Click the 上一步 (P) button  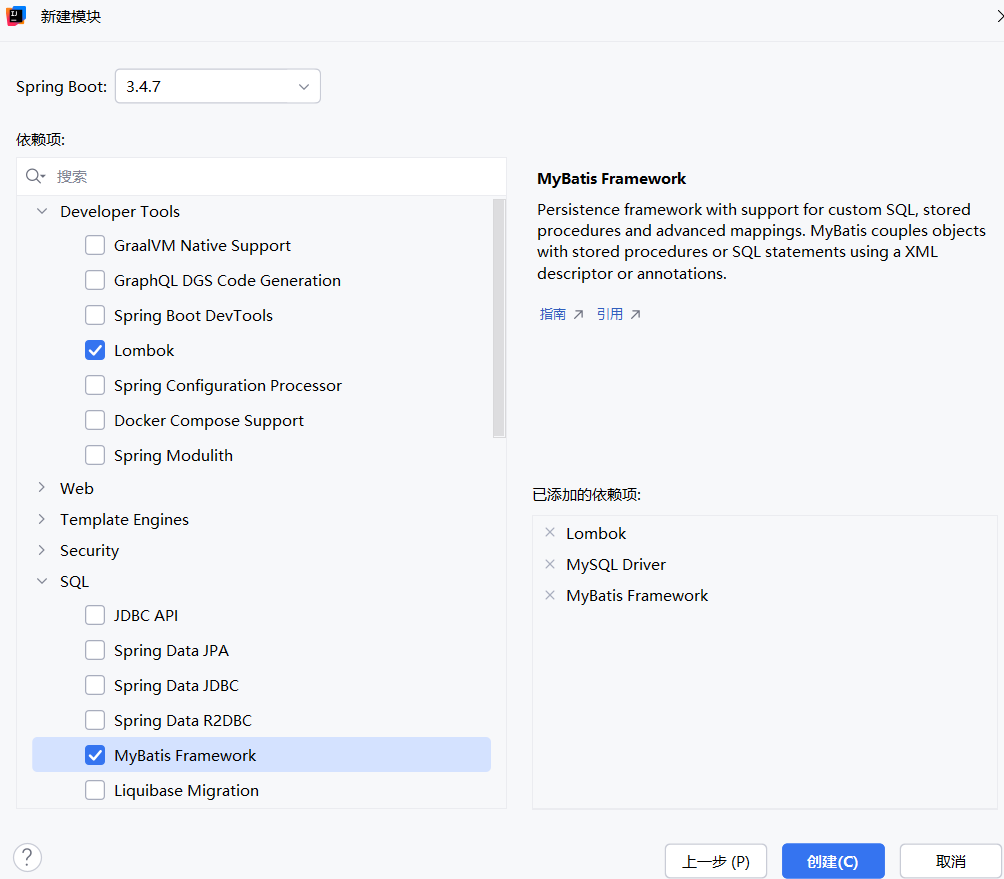click(716, 861)
